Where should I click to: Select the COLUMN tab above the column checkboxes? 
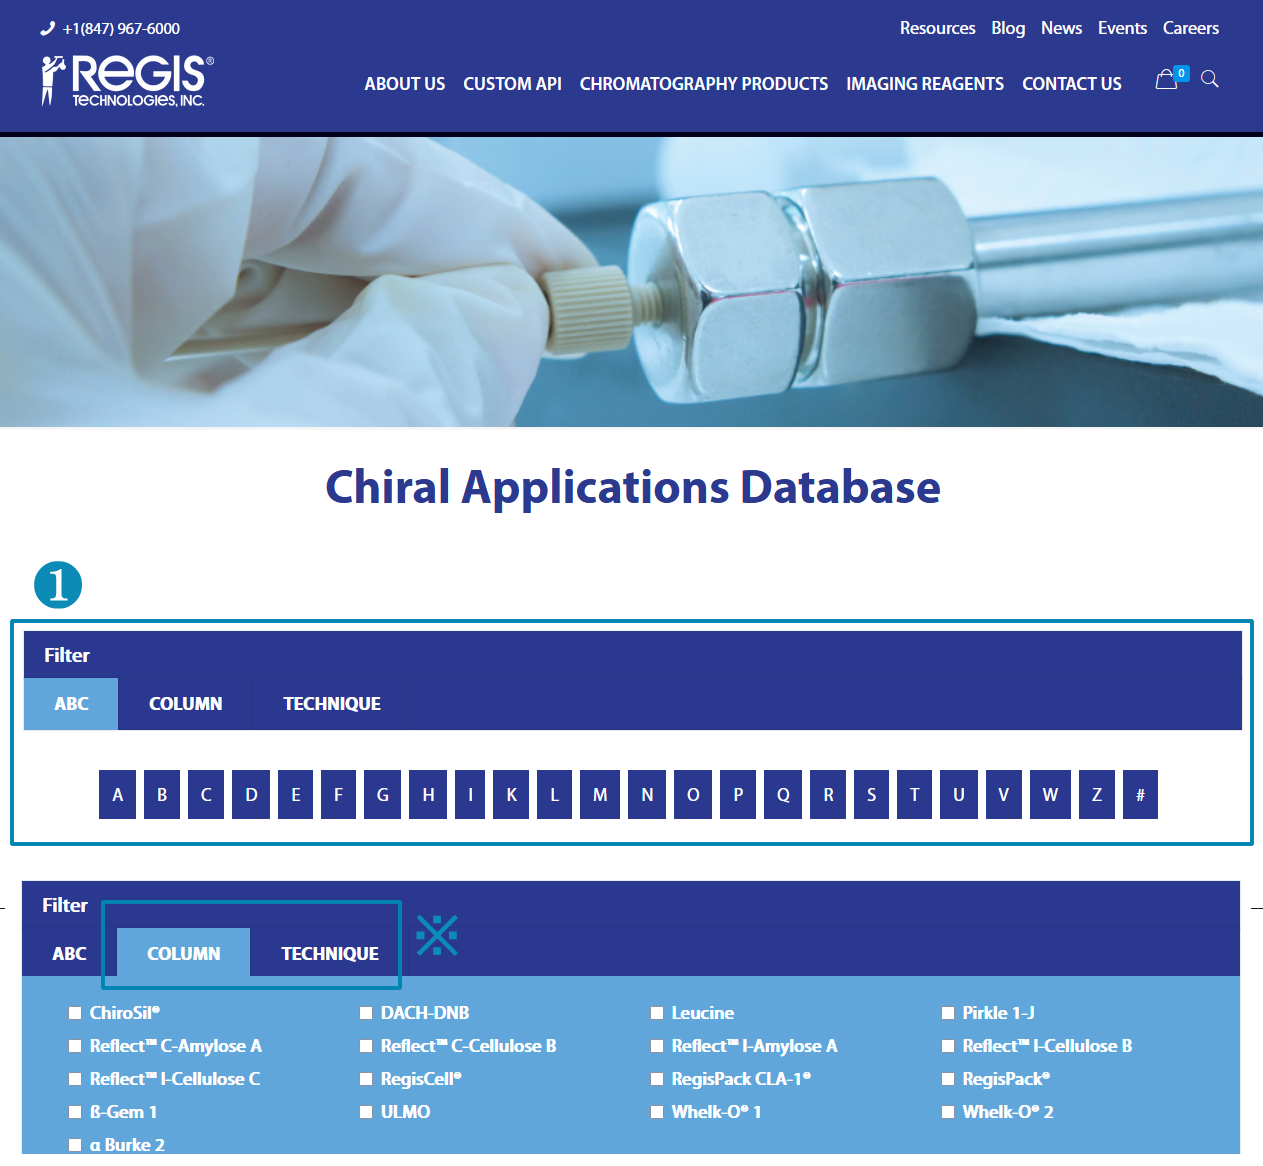click(183, 953)
